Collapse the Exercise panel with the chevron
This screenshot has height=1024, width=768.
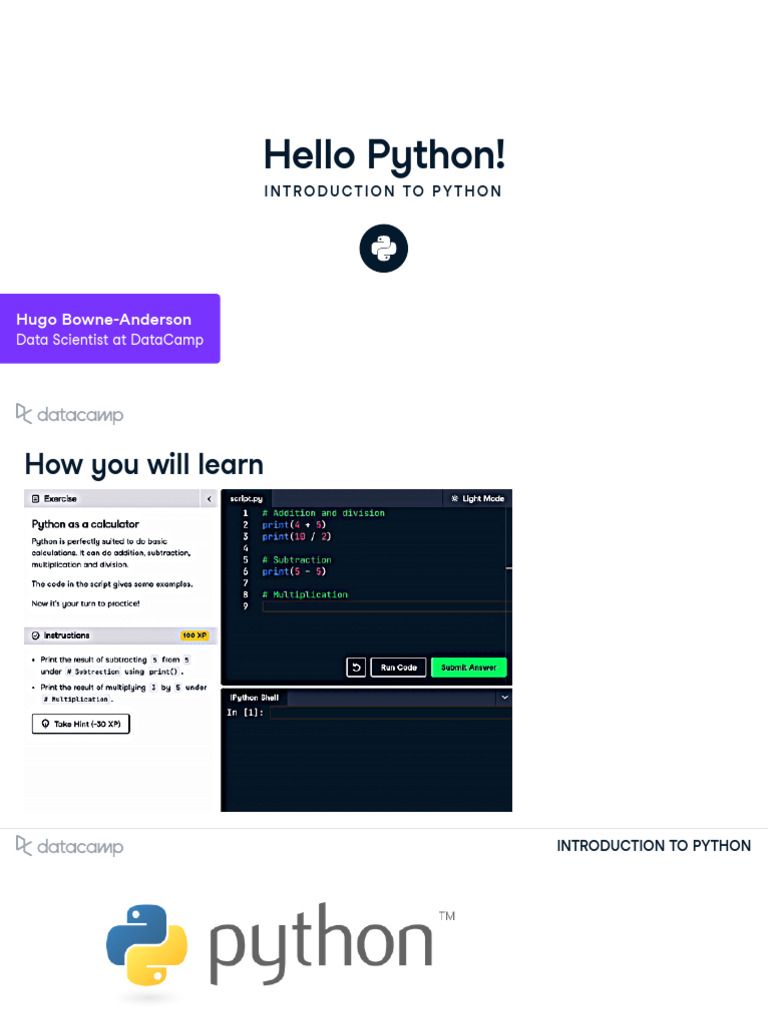(x=209, y=499)
